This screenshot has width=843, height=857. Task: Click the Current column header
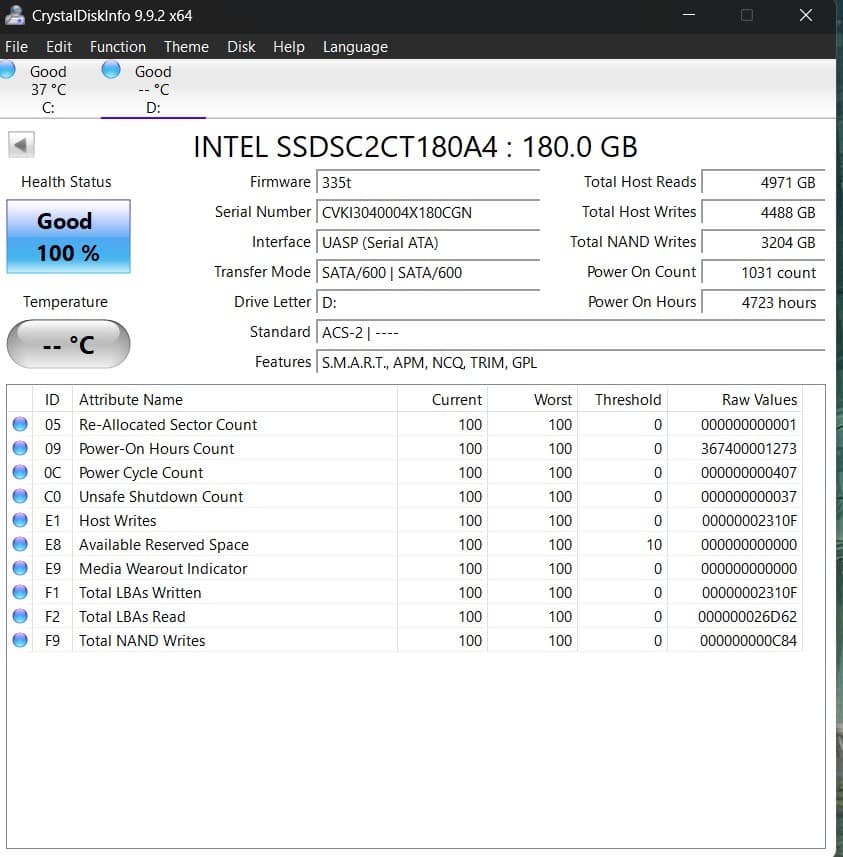tap(442, 400)
